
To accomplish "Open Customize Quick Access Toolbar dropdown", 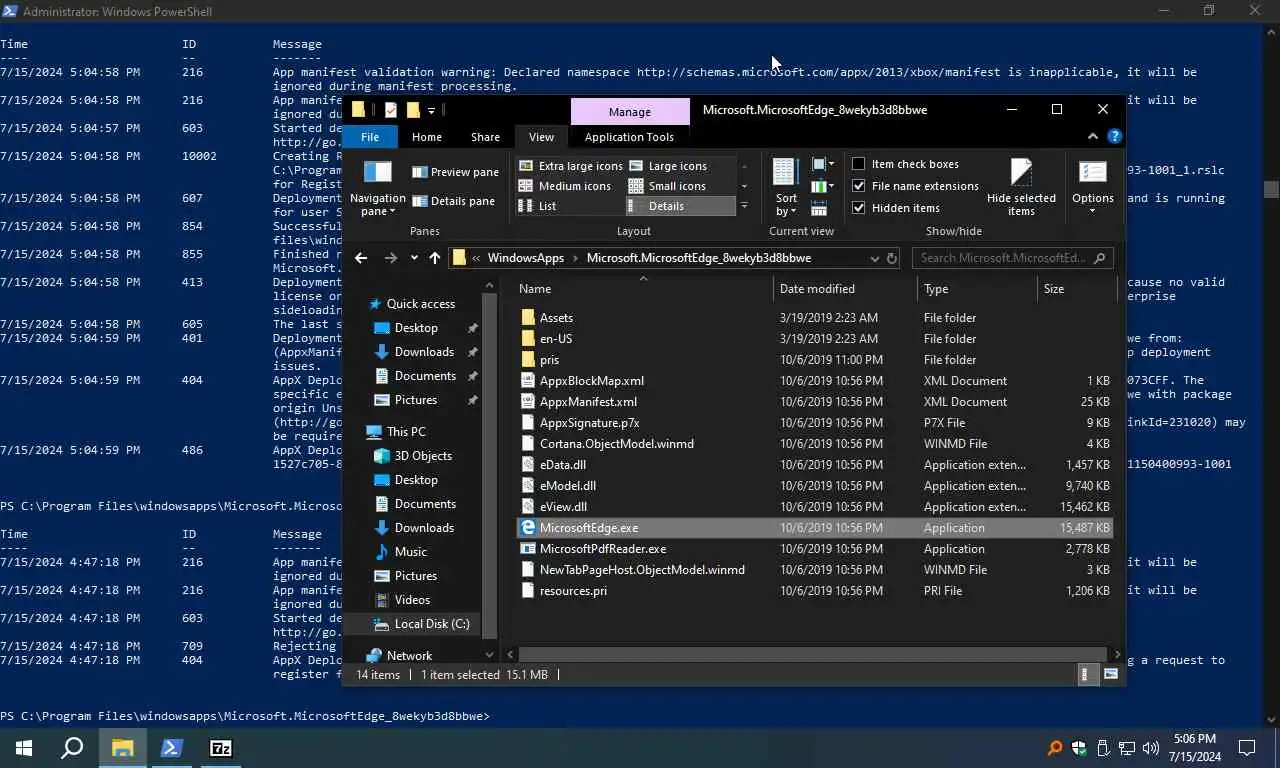I will (x=431, y=110).
